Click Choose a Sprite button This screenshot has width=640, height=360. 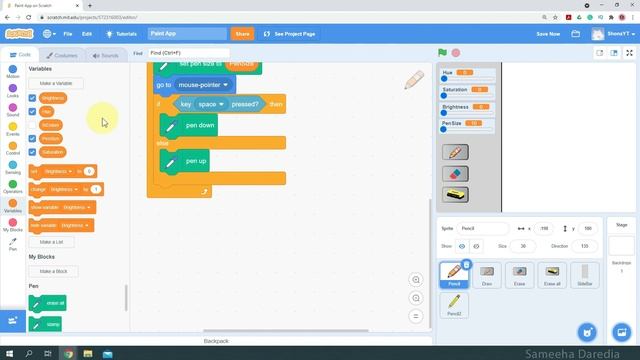tap(587, 332)
